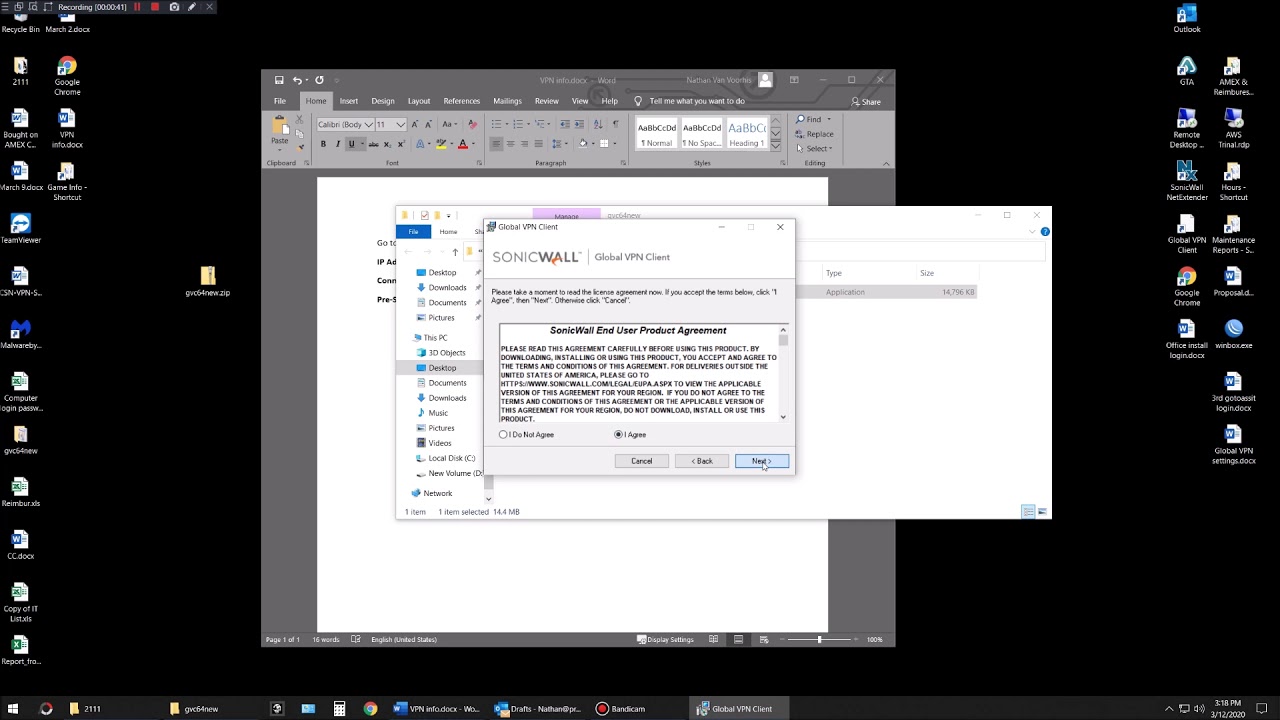Open the Review tab in Word
The image size is (1280, 720).
(x=547, y=101)
